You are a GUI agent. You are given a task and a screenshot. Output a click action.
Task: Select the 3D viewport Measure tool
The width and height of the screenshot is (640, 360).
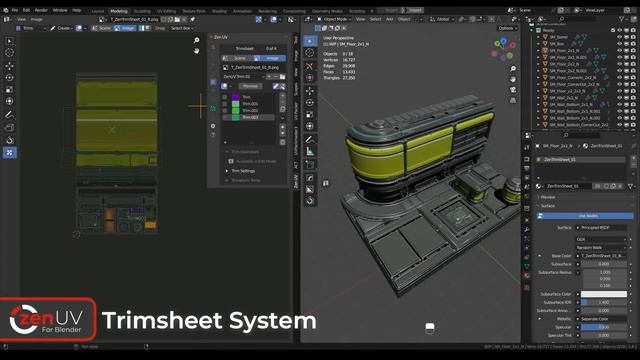310,151
